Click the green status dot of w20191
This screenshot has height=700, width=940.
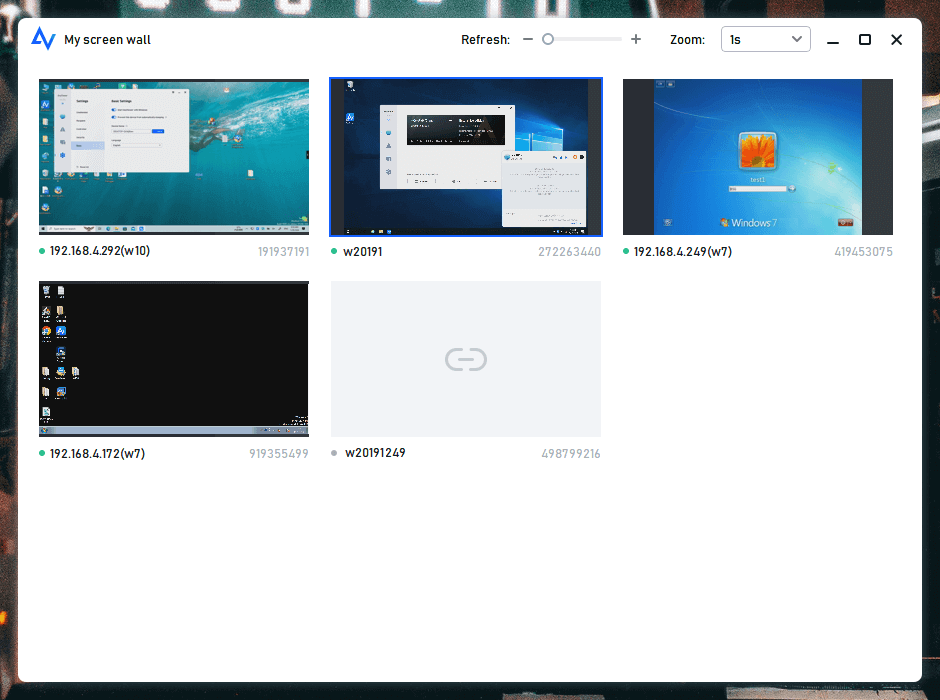pos(334,252)
